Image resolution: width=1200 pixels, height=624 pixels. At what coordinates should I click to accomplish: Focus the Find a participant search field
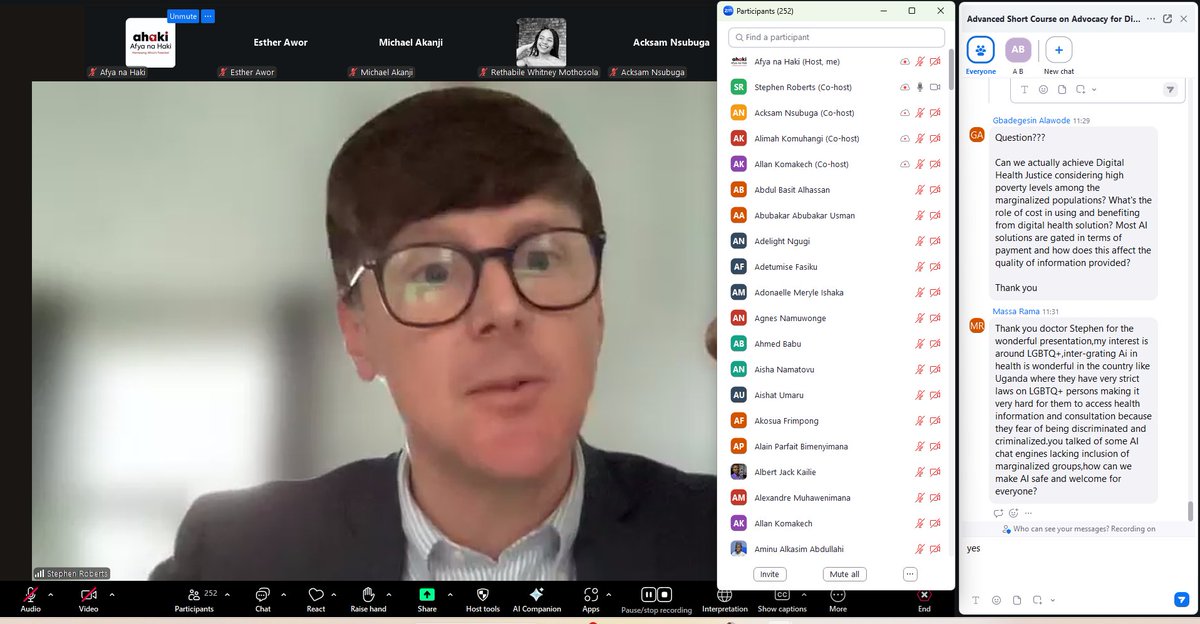coord(836,37)
